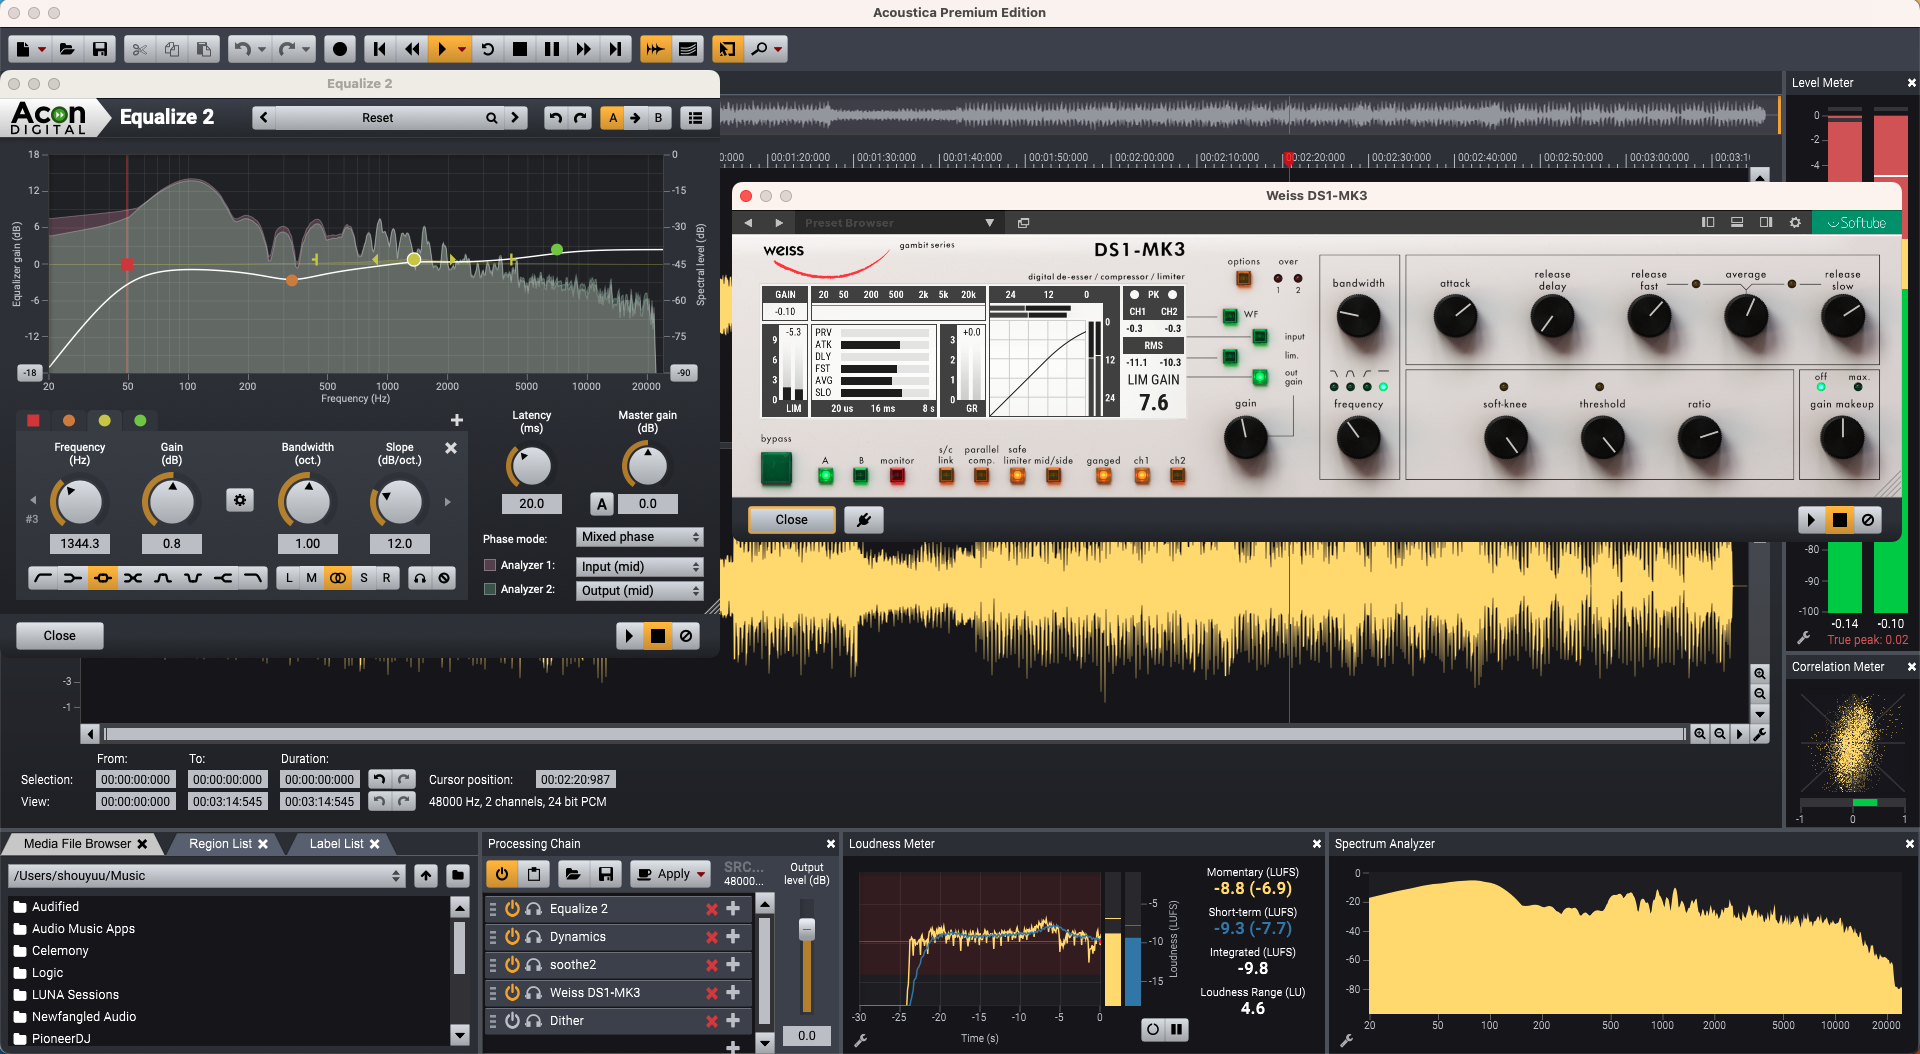Remove soothe2 from chain with red X

[712, 965]
